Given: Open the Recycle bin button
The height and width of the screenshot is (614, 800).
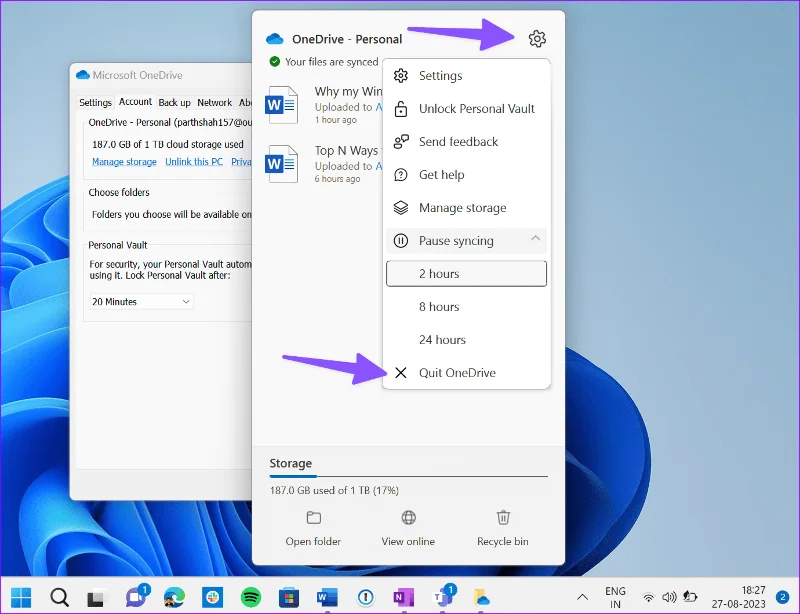Looking at the screenshot, I should click(503, 528).
